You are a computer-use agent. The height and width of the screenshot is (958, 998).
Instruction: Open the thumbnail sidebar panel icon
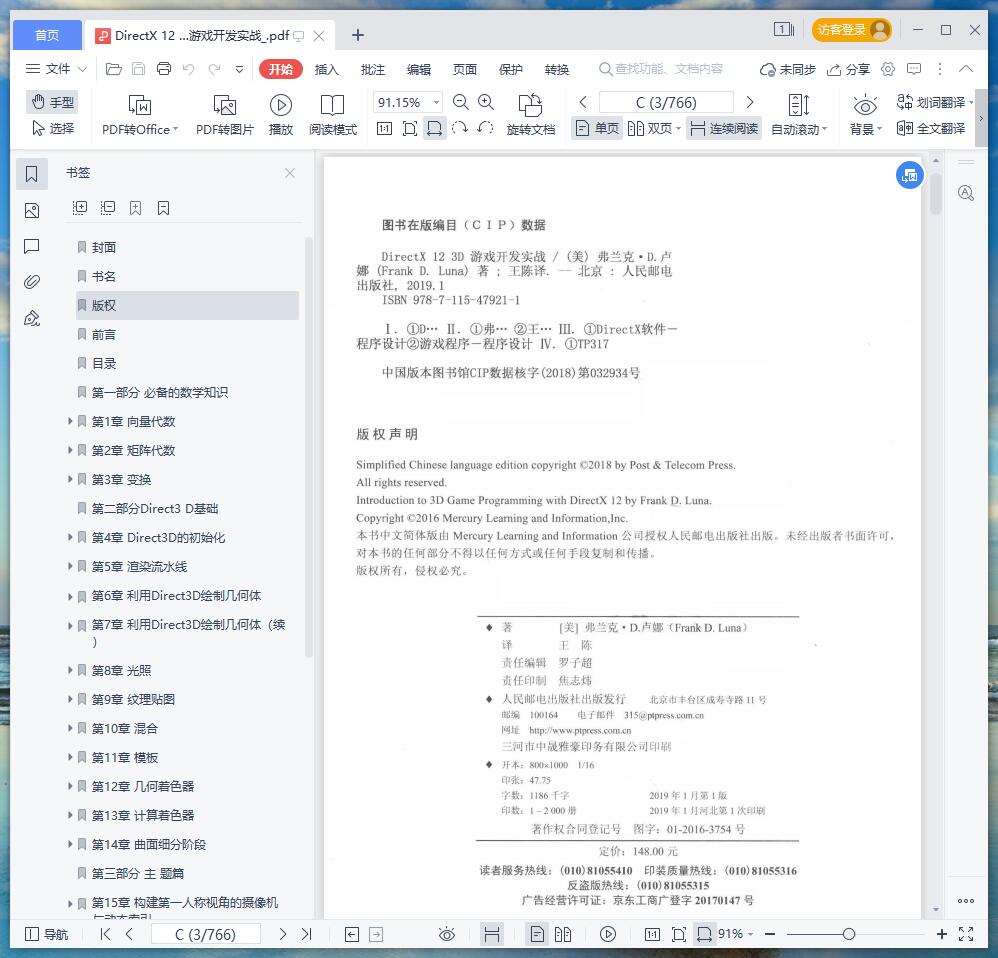pos(31,211)
